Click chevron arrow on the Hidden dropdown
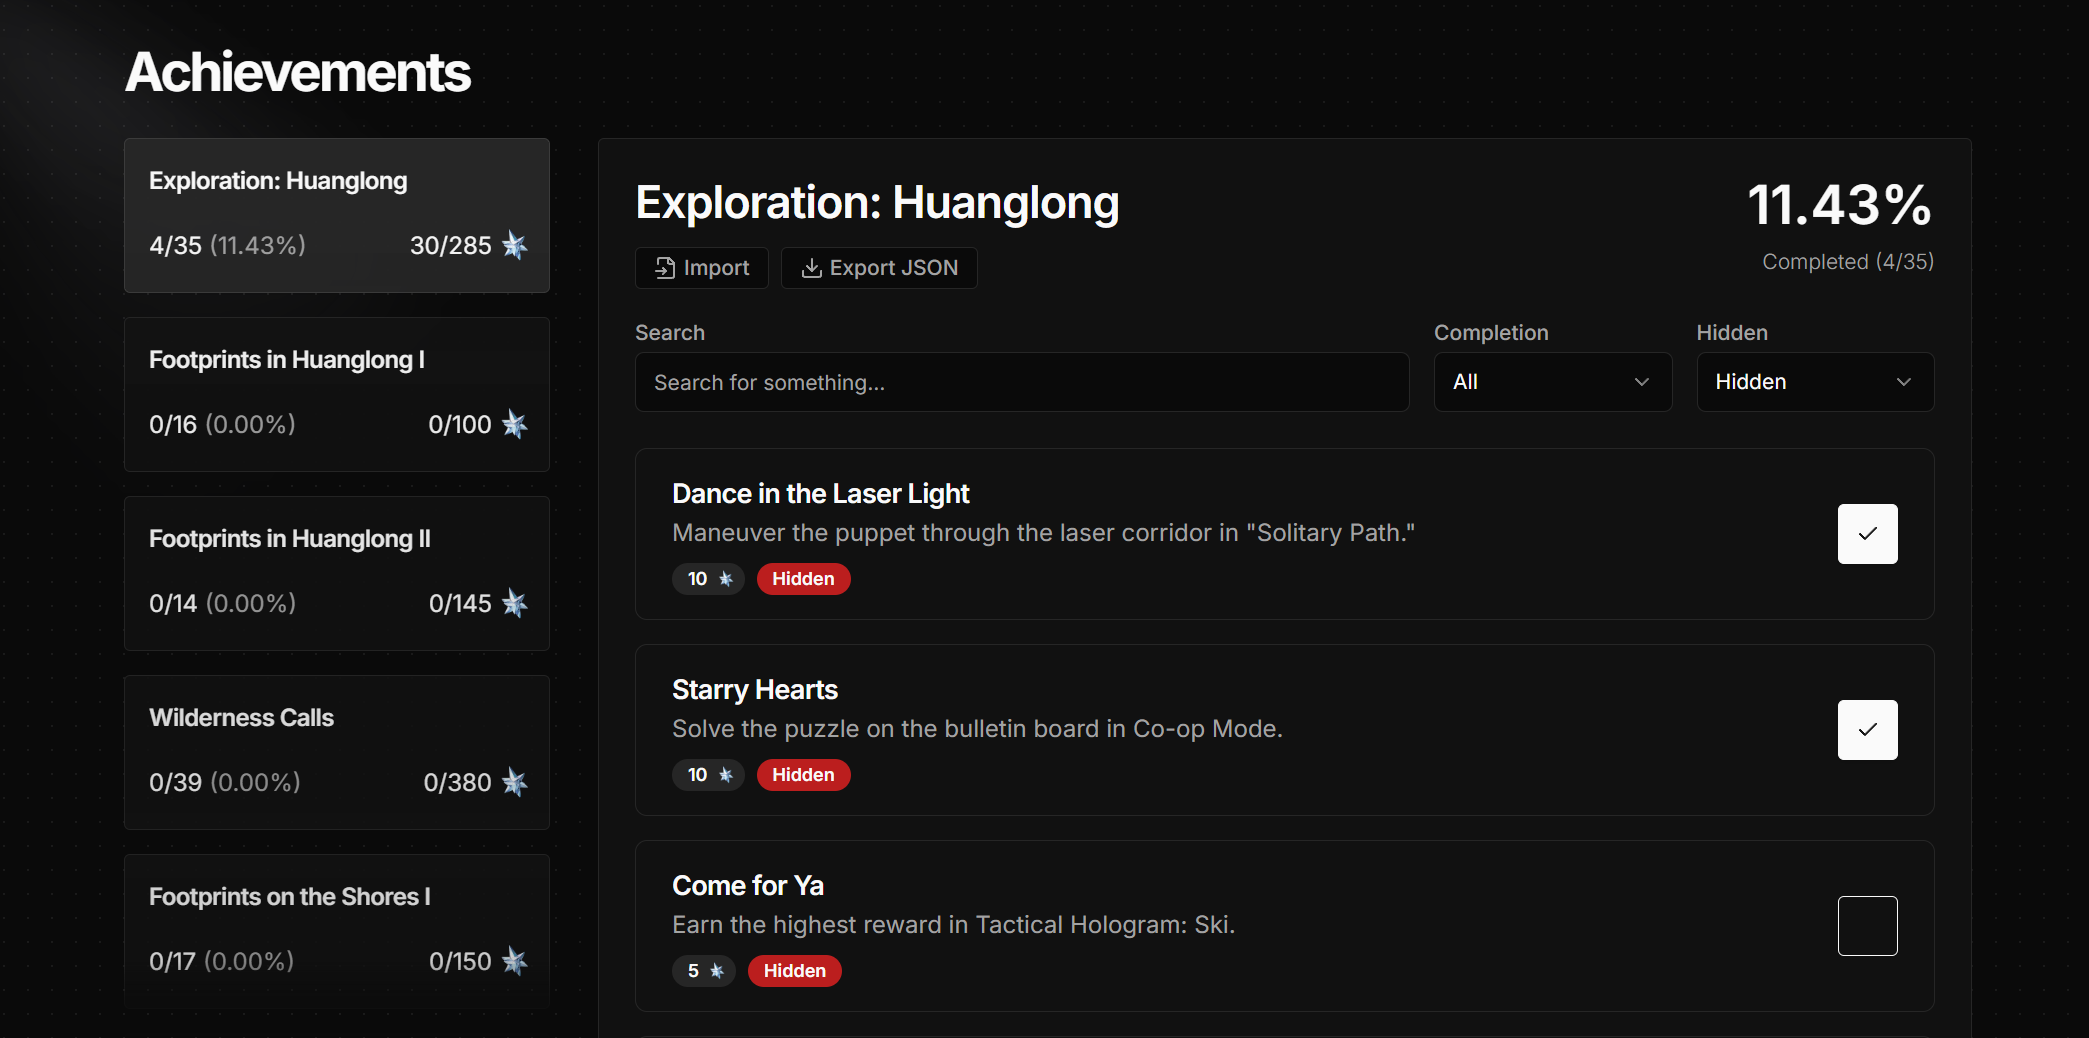 (x=1904, y=382)
